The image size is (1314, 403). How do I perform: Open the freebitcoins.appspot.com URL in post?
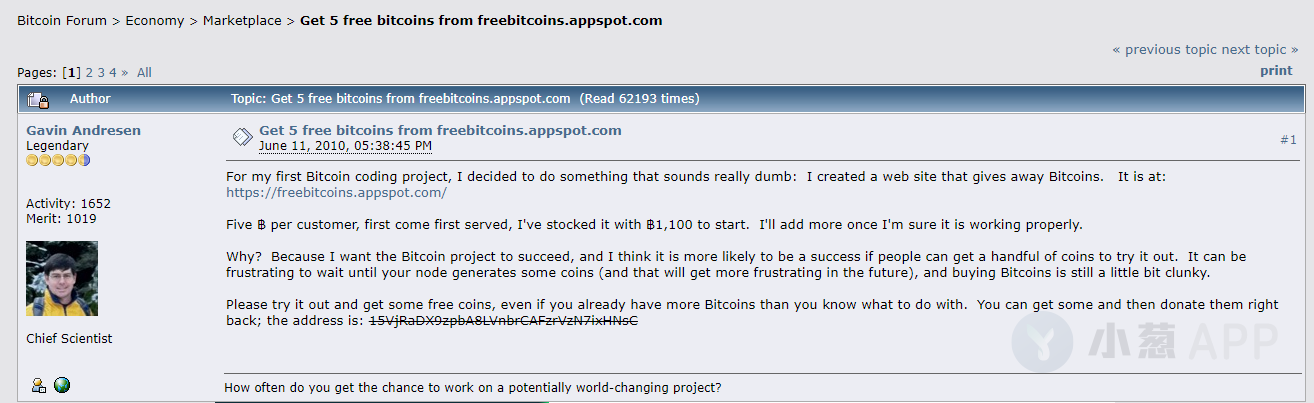pos(336,192)
